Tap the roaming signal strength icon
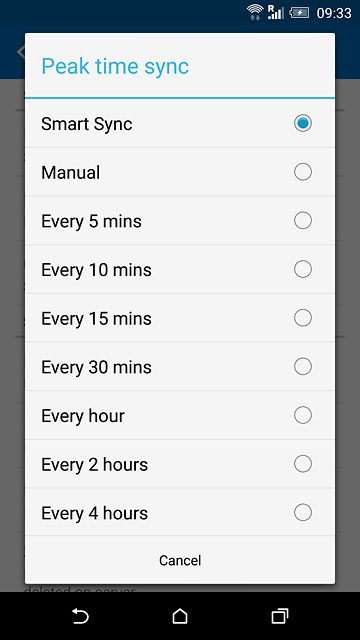Screen dimensions: 360x640 [x=276, y=12]
